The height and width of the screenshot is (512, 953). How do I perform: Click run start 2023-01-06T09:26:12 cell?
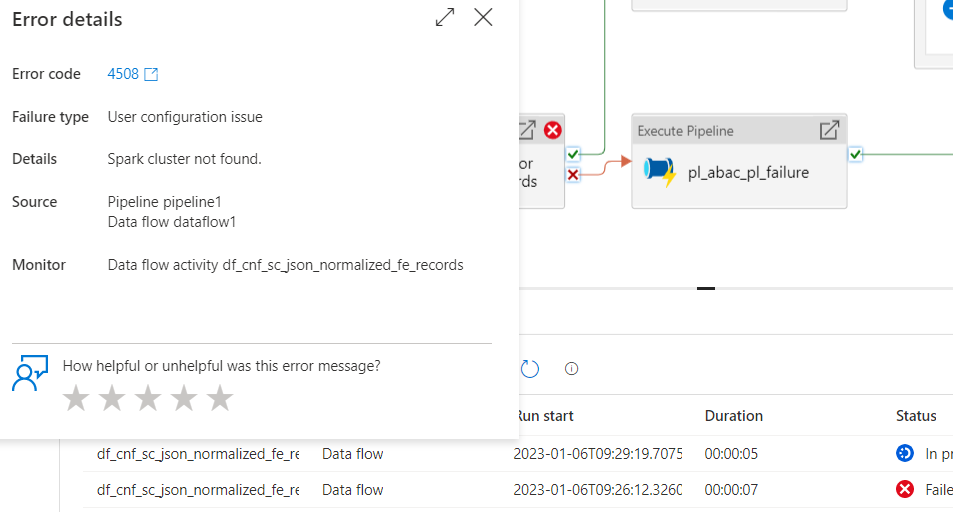tap(597, 490)
